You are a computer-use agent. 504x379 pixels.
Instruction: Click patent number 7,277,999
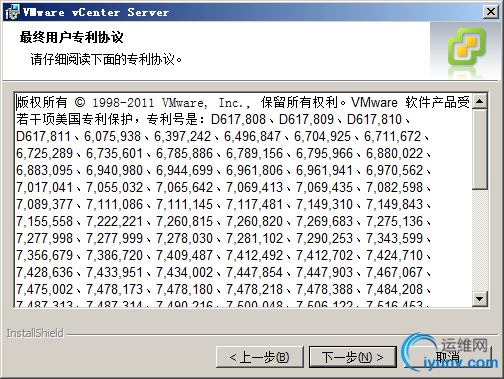coord(114,238)
